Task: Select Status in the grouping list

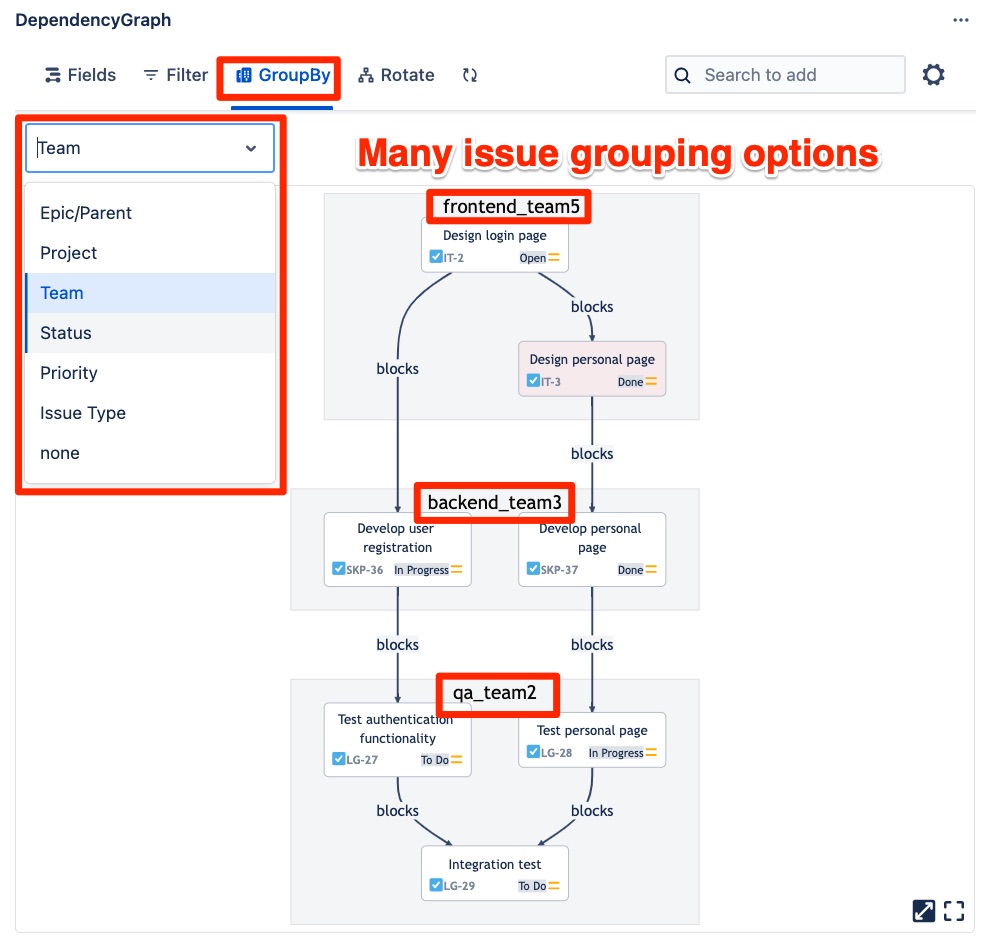Action: tap(66, 333)
